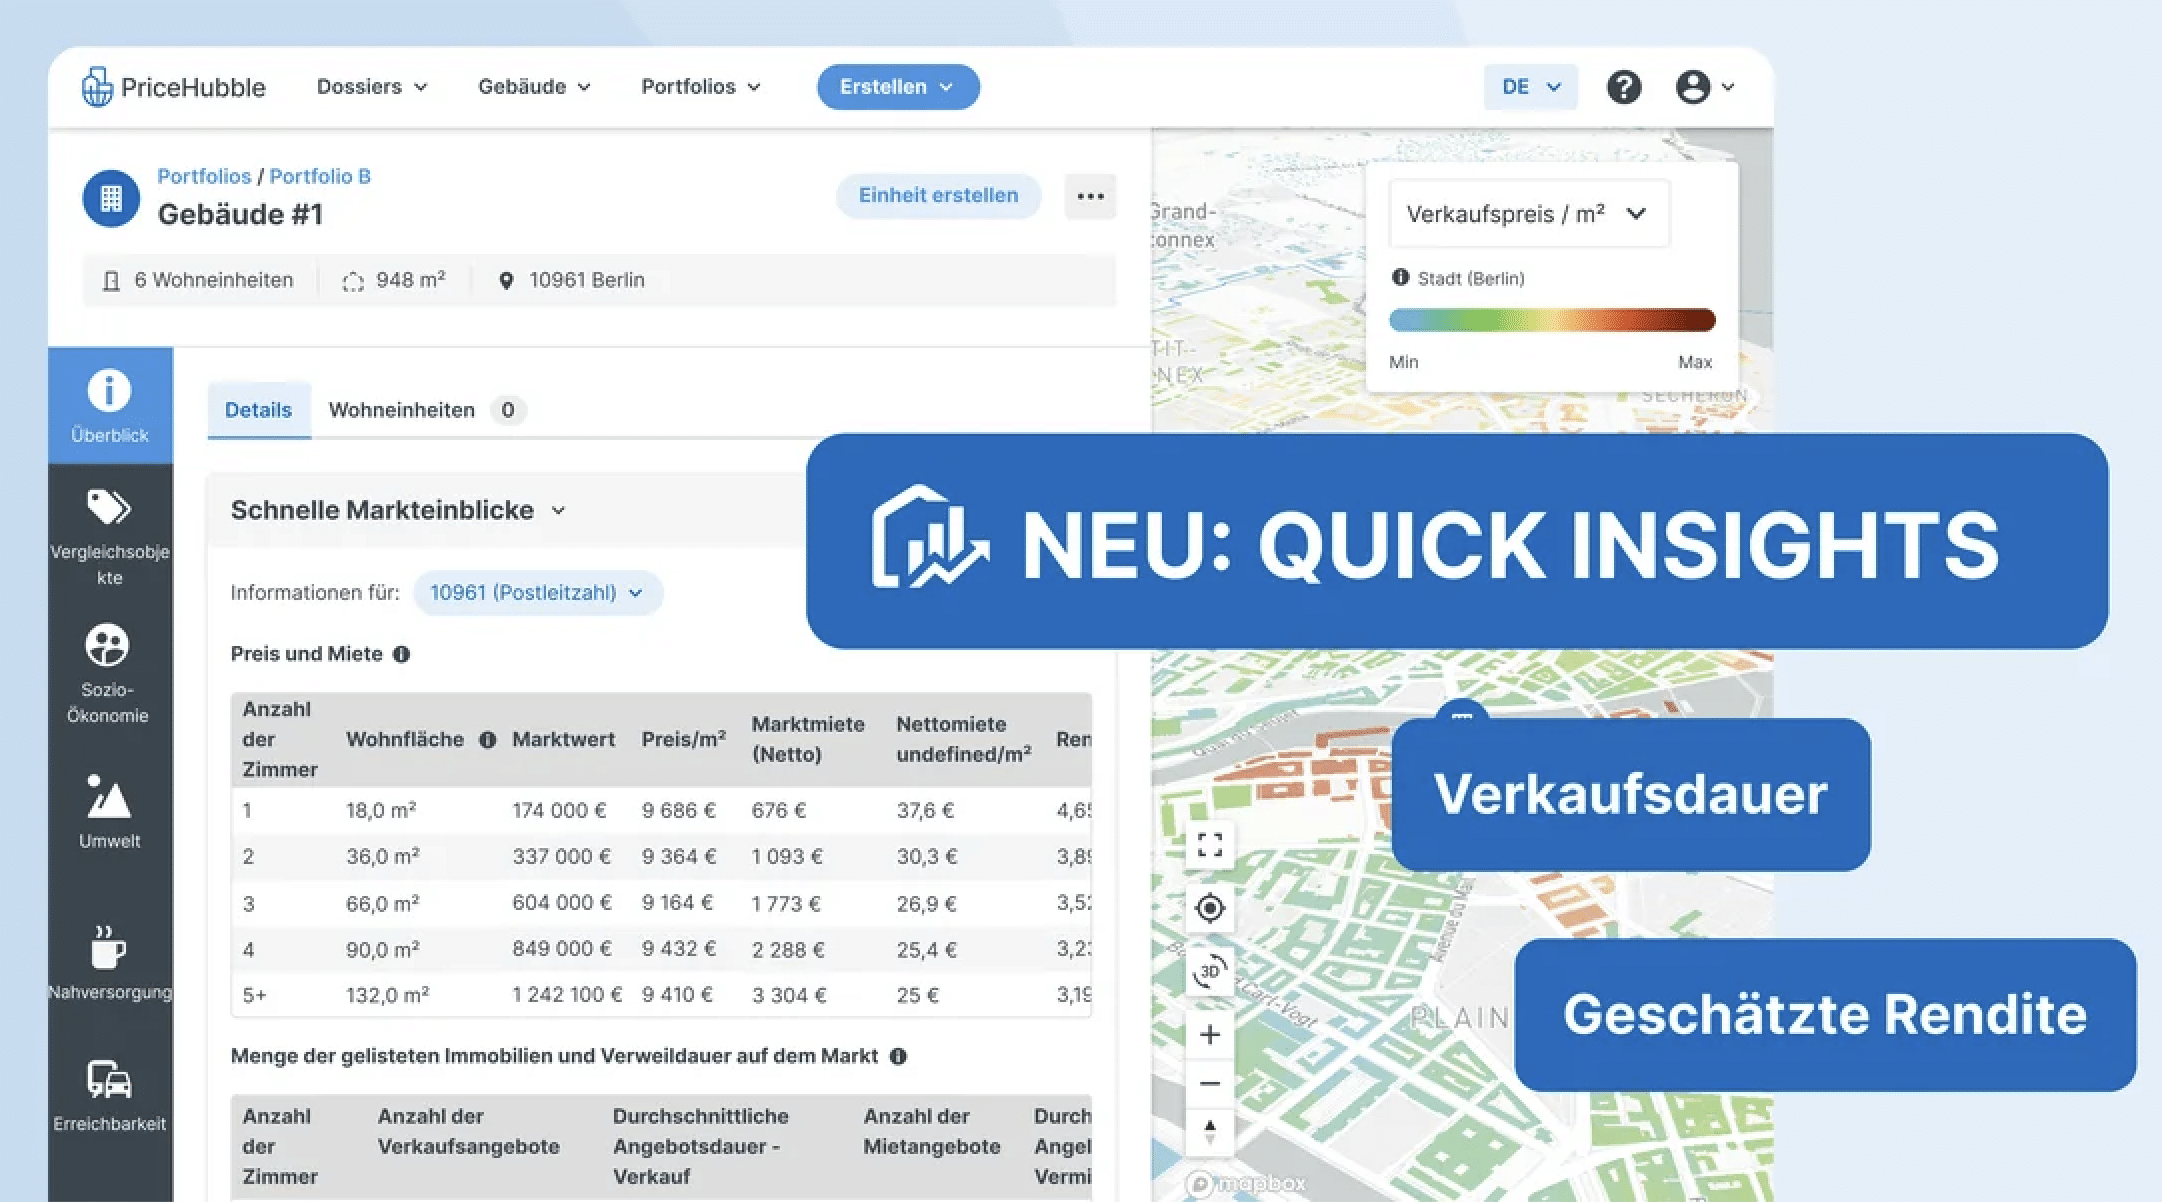Open Nahversorgung in the sidebar
Viewport: 2162px width, 1202px height.
pos(110,962)
